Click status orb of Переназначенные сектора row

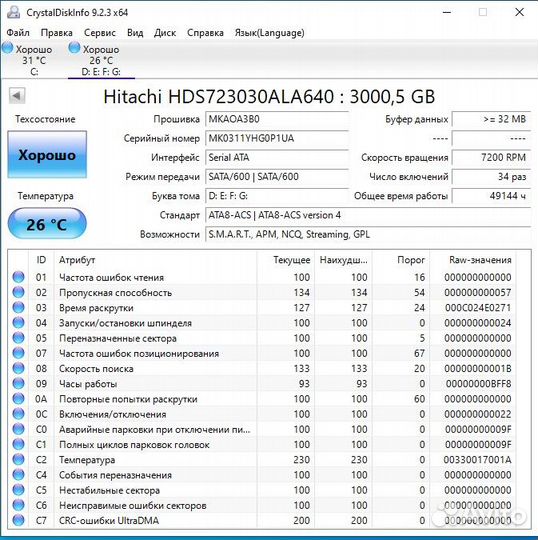[x=18, y=338]
